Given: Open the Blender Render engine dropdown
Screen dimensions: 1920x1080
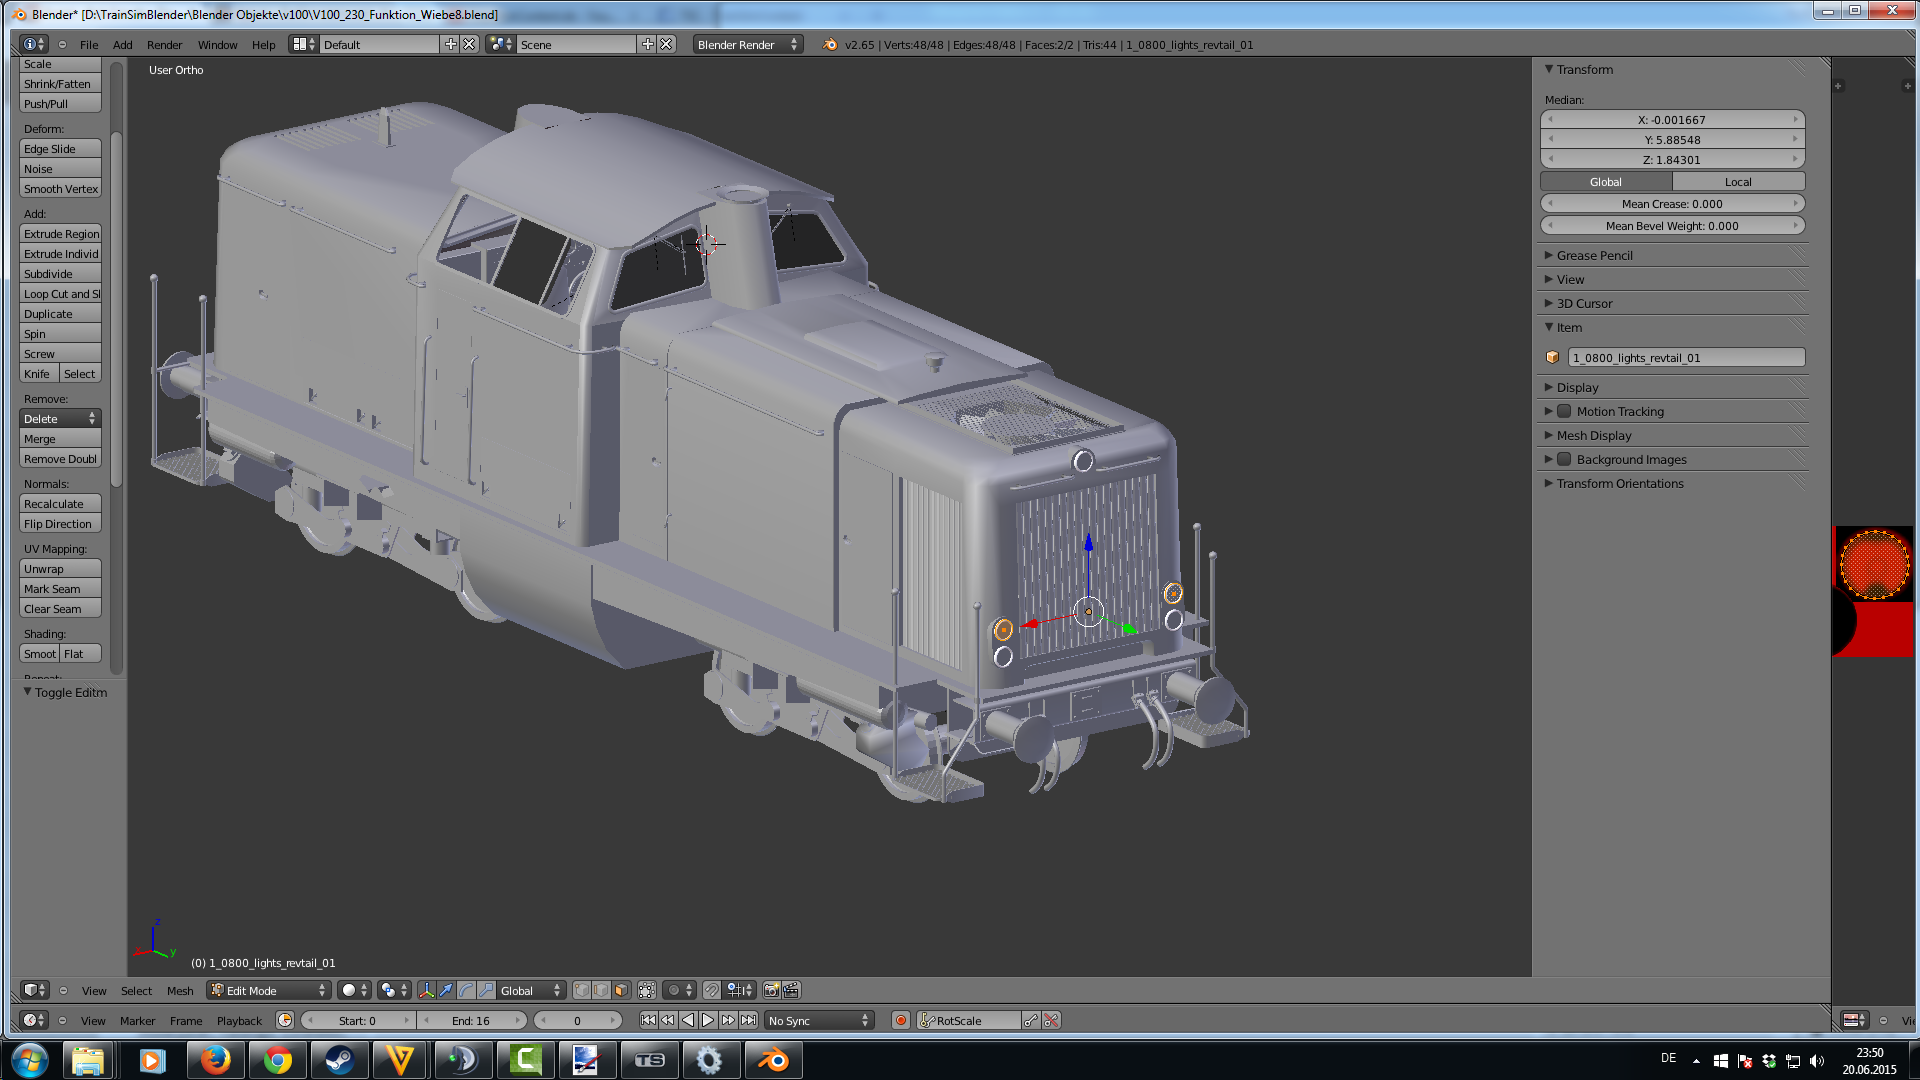Looking at the screenshot, I should [746, 44].
